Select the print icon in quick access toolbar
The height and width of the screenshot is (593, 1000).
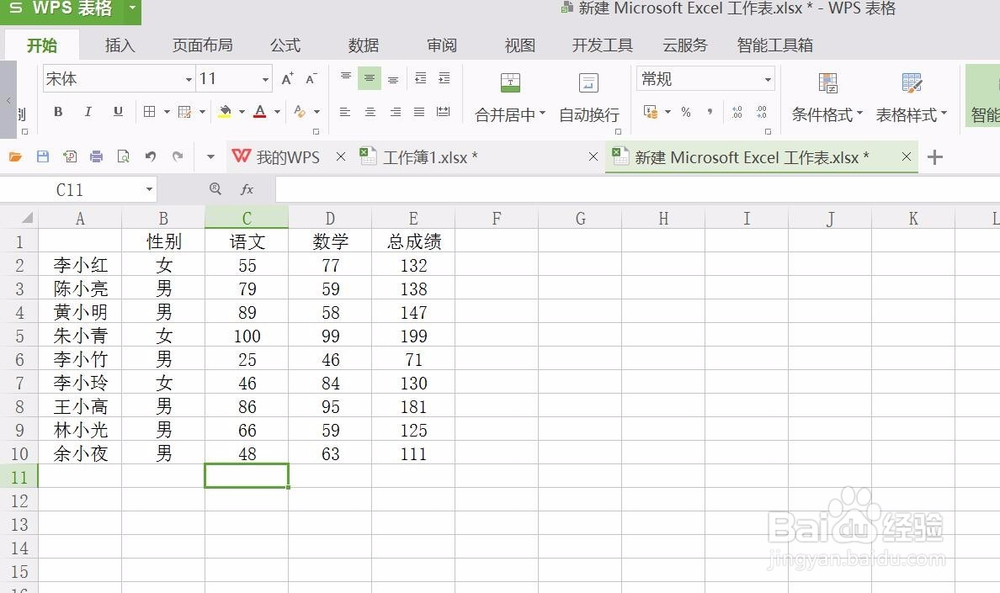click(x=96, y=156)
